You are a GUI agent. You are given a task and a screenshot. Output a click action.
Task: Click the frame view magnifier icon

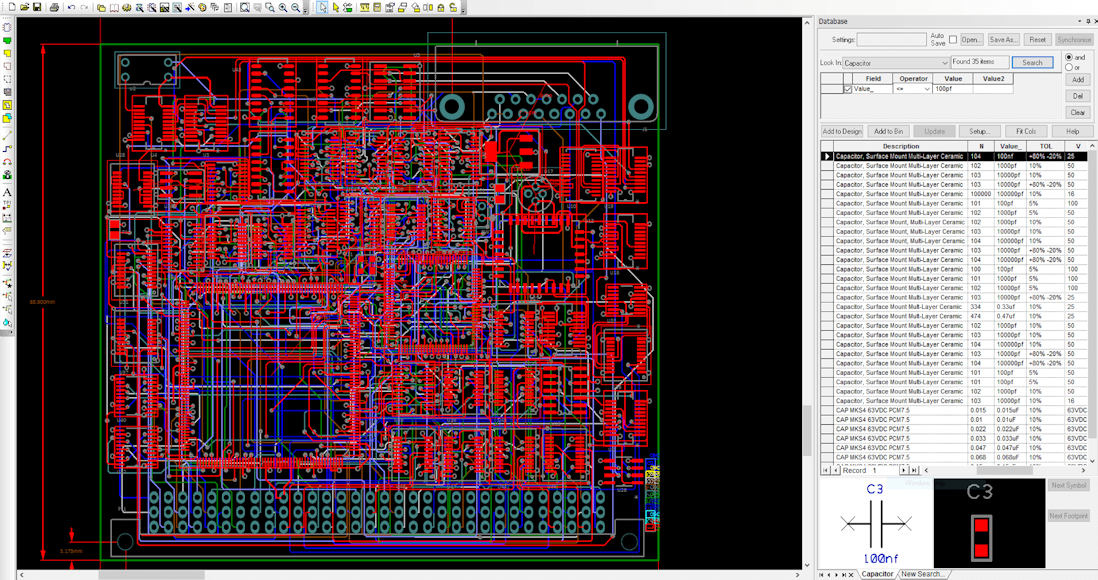[x=244, y=7]
